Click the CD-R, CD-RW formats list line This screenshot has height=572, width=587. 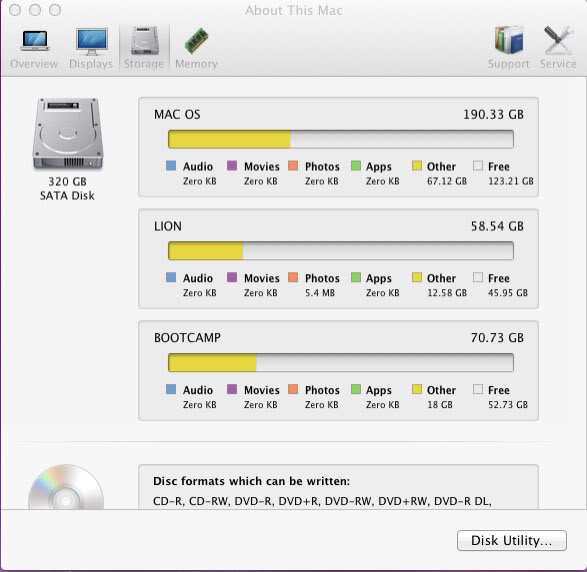(322, 501)
